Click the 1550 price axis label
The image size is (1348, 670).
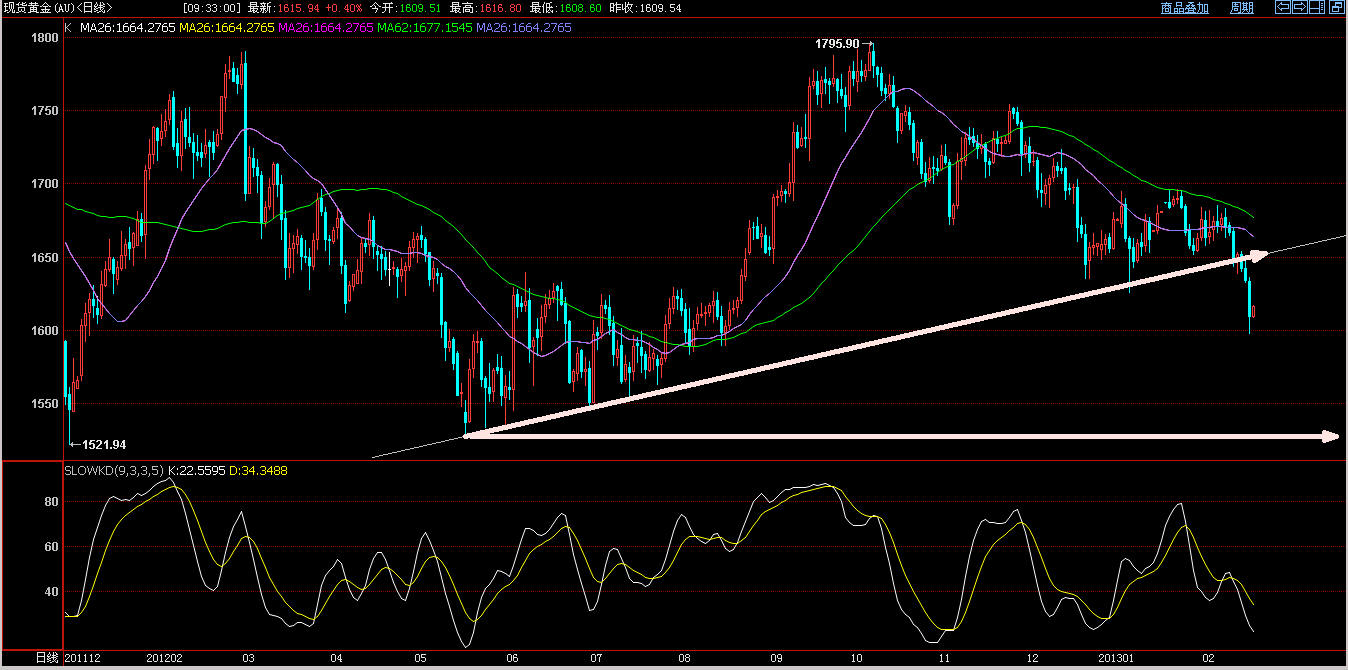pyautogui.click(x=46, y=404)
